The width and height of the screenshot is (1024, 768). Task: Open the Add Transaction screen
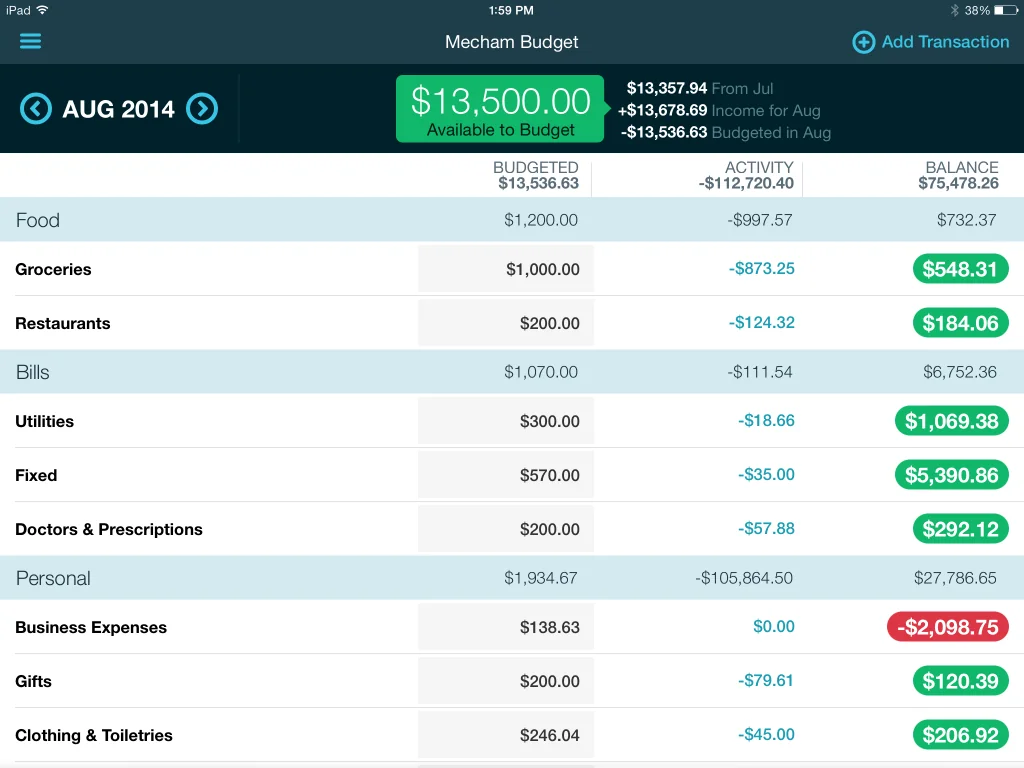[930, 42]
